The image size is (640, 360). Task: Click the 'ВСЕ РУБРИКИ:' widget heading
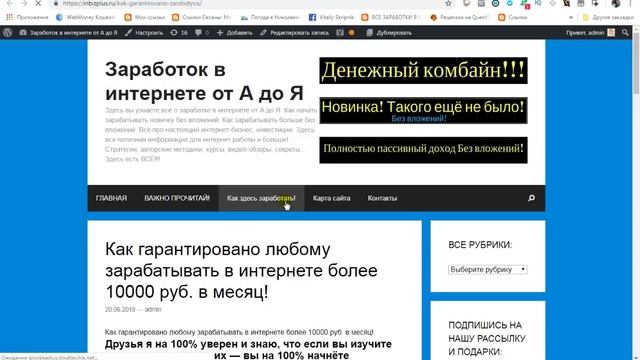pyautogui.click(x=480, y=245)
